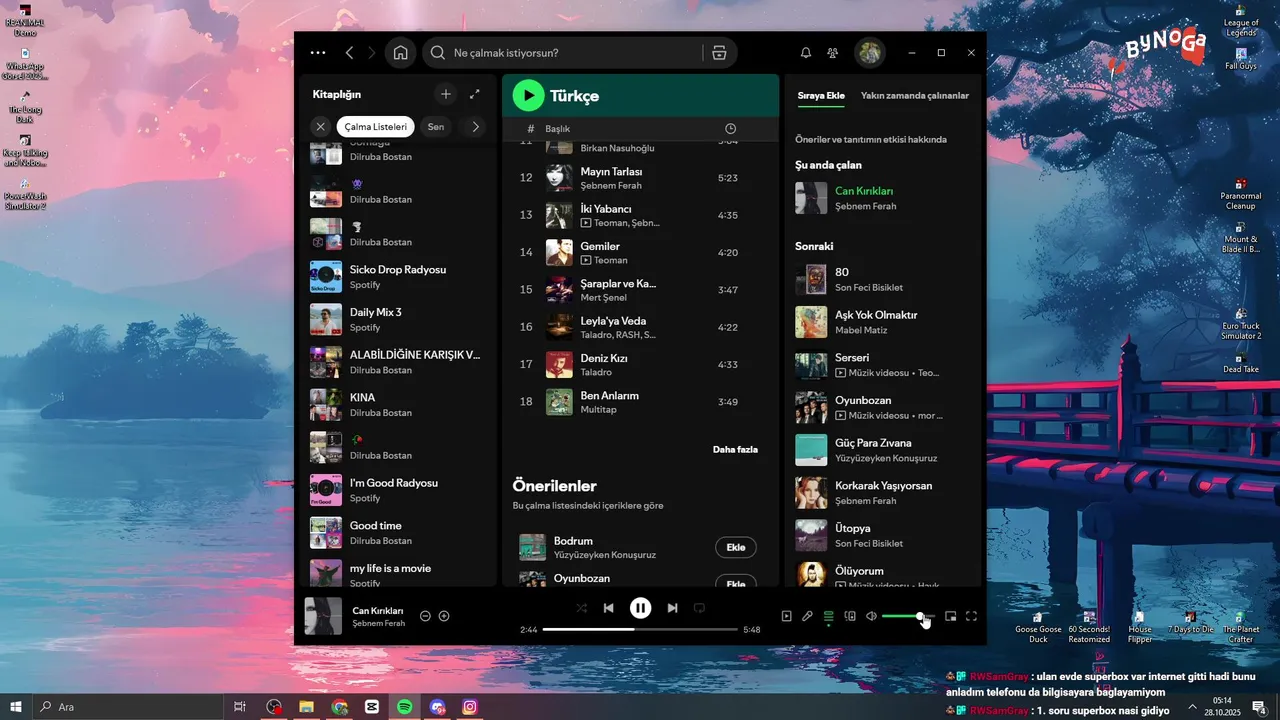Click Daha fazla to show more tracks
Viewport: 1280px width, 720px height.
(735, 450)
